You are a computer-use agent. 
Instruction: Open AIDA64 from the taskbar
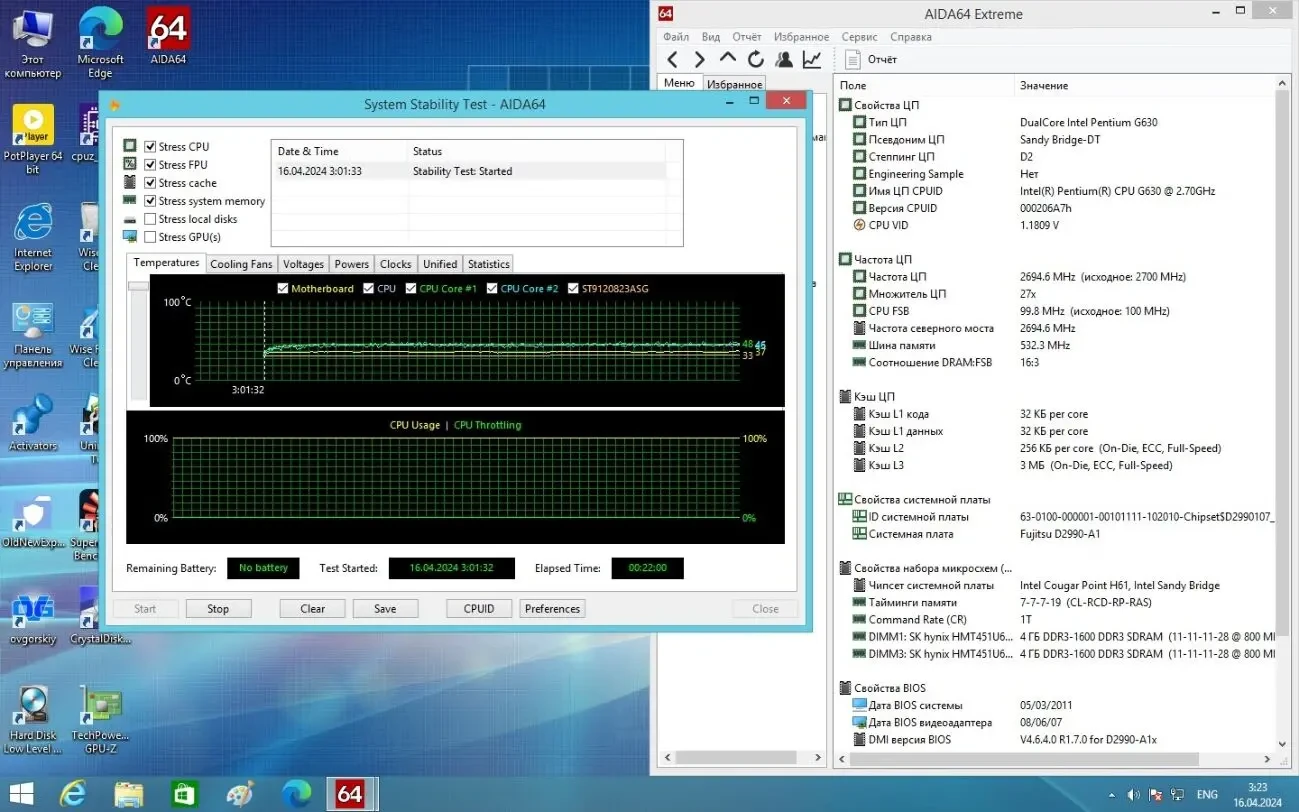pyautogui.click(x=351, y=793)
